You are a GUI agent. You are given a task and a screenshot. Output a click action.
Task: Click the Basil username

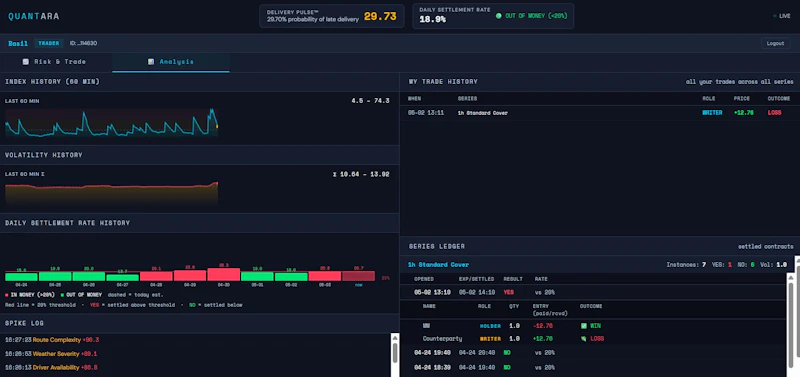(18, 43)
